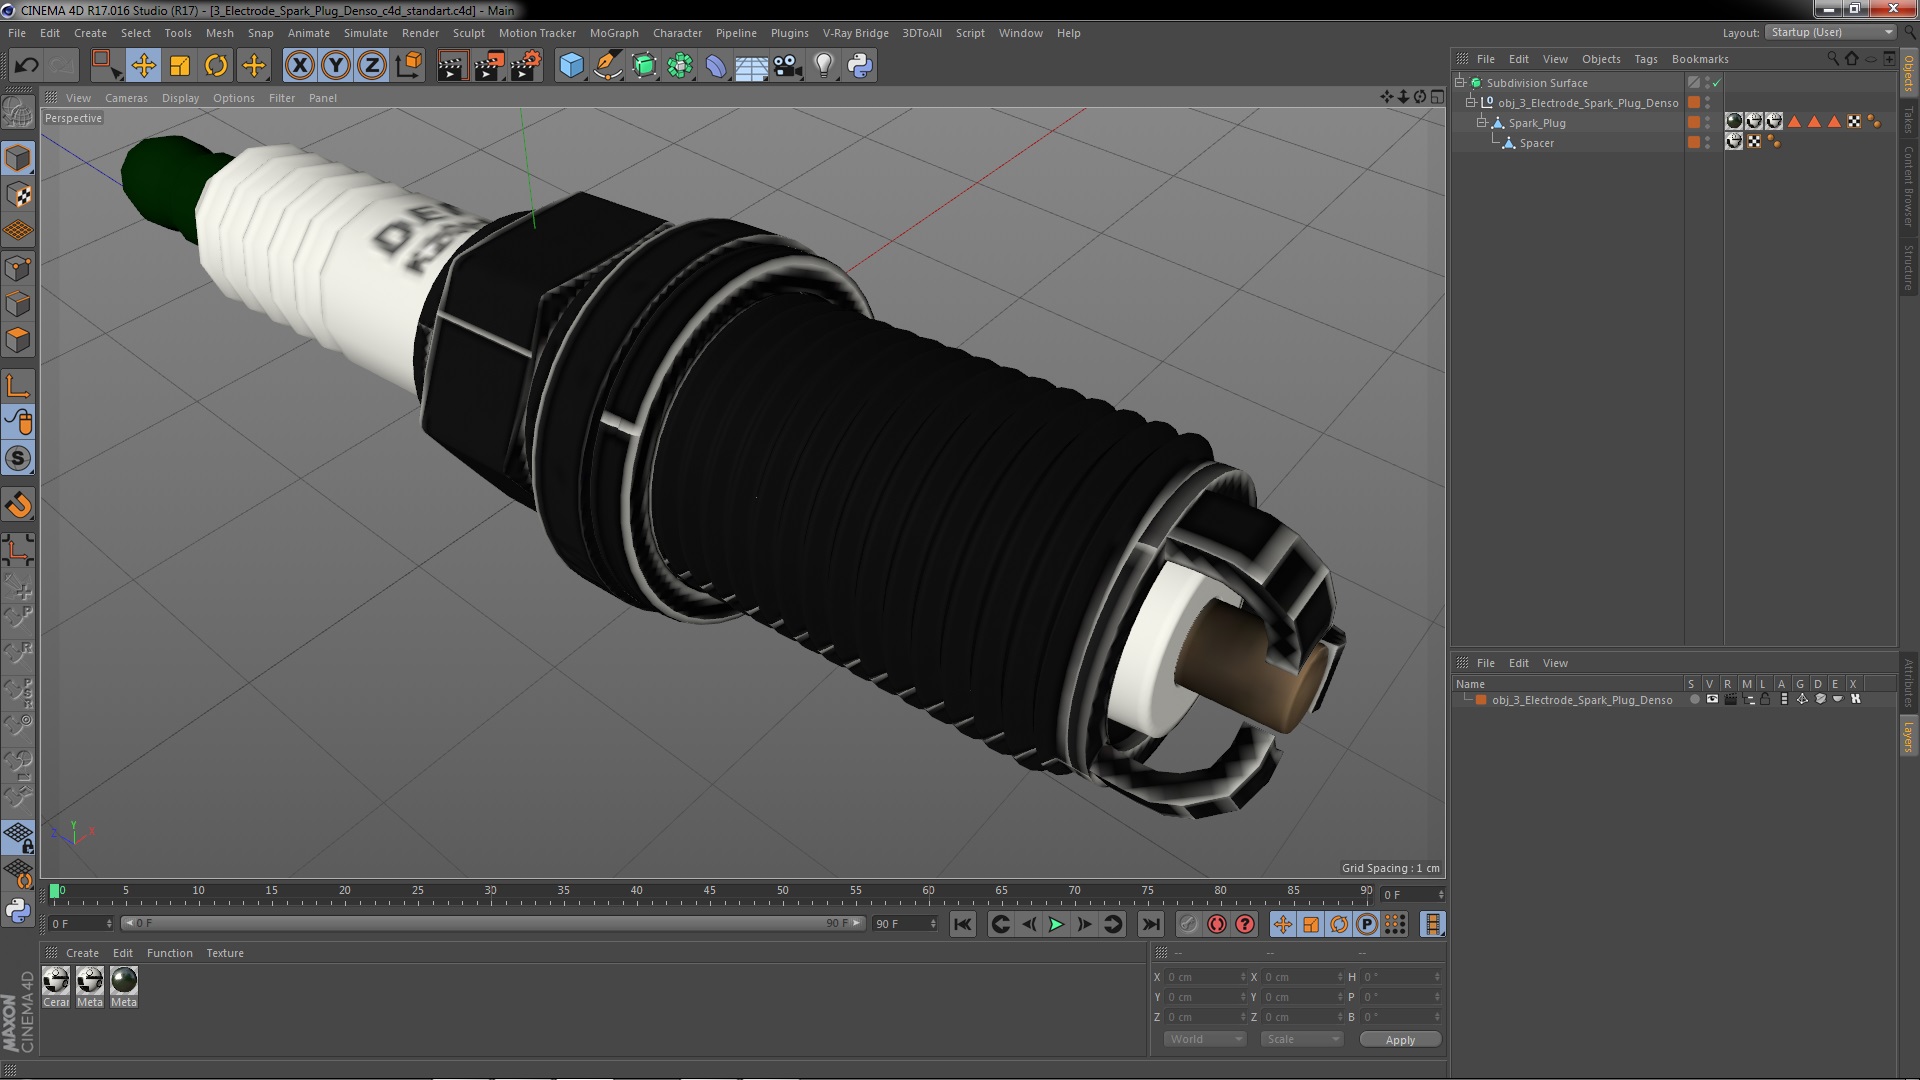Activate the Scale tool
Image resolution: width=1920 pixels, height=1080 pixels.
[x=180, y=66]
